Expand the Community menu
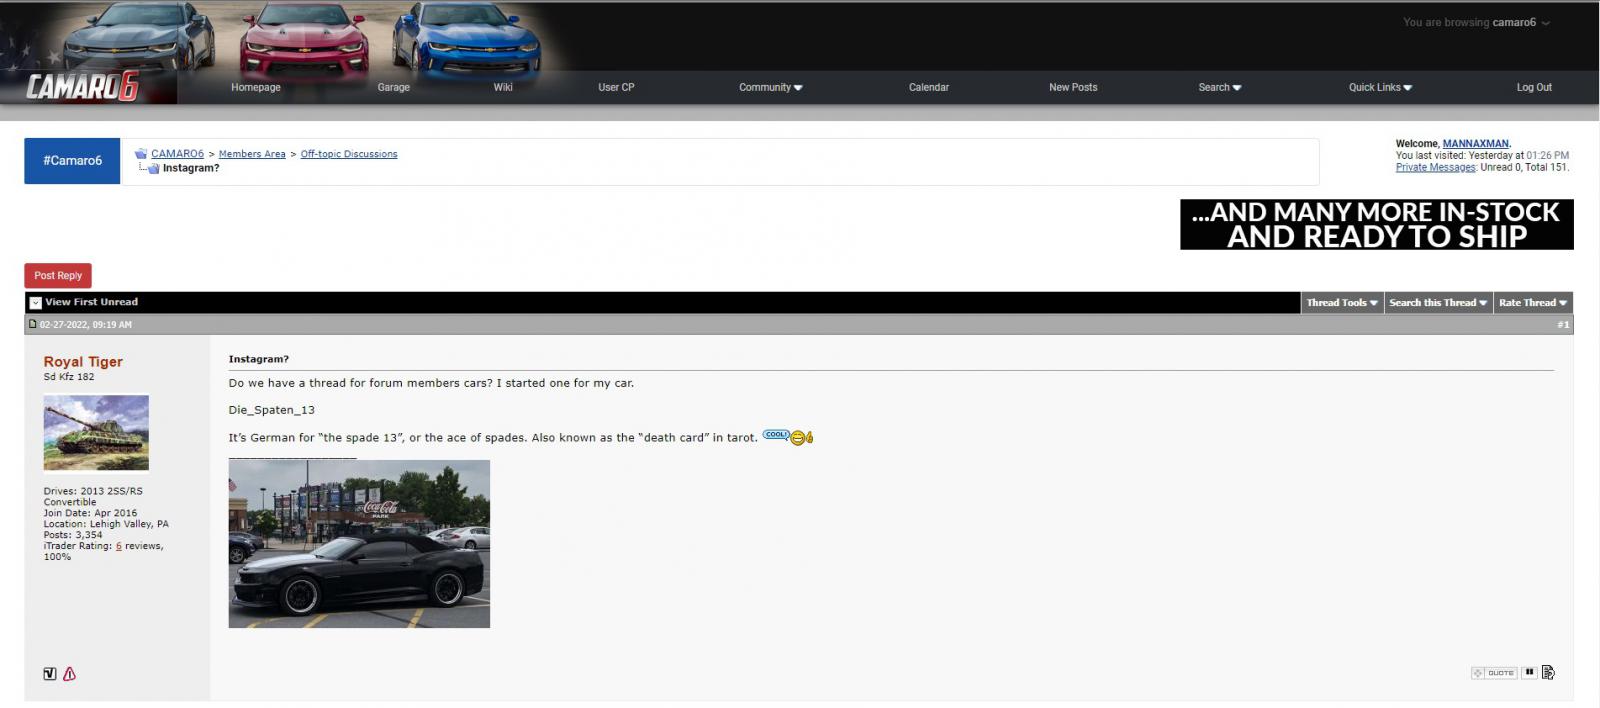Image resolution: width=1600 pixels, height=708 pixels. point(770,87)
